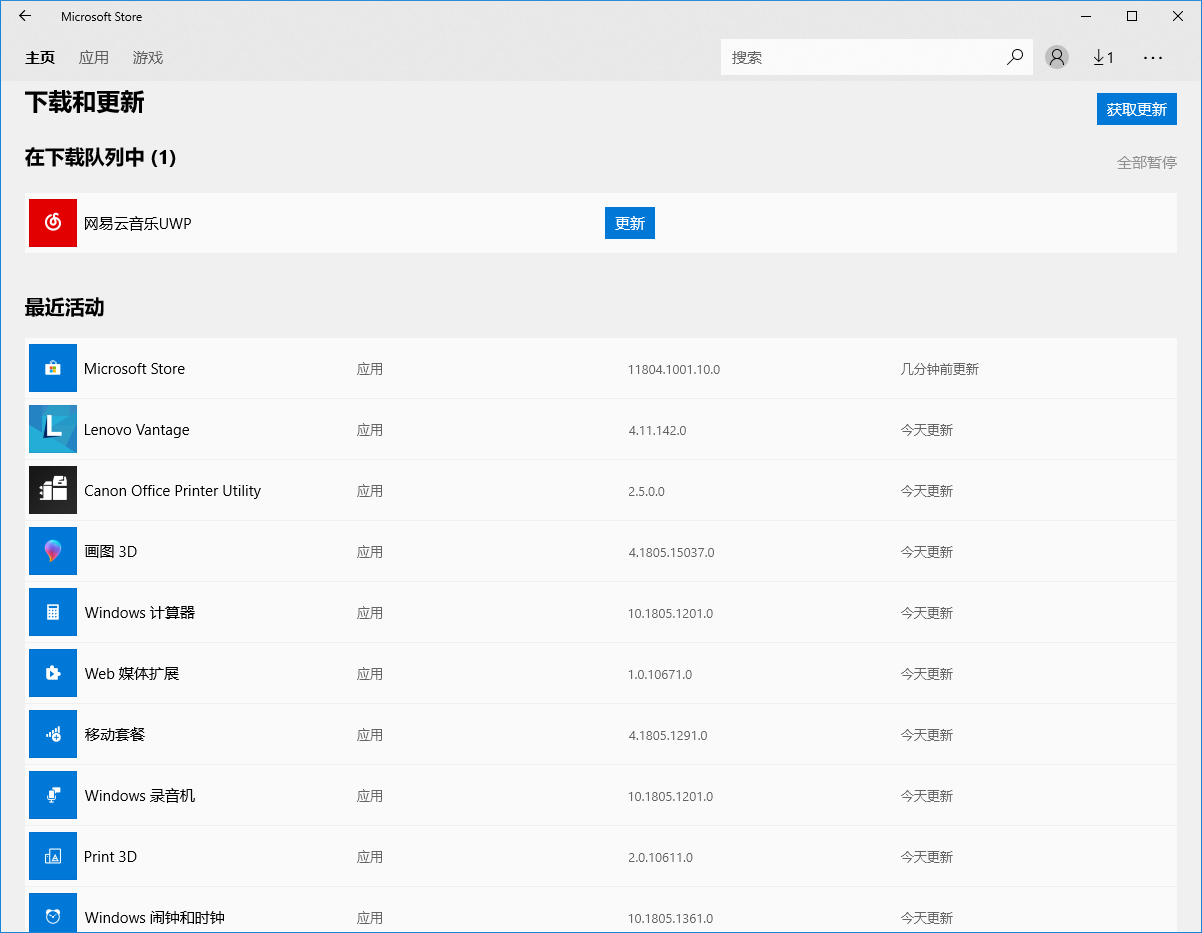Viewport: 1202px width, 933px height.
Task: Click version number 11804.1001.10.0
Action: [674, 370]
